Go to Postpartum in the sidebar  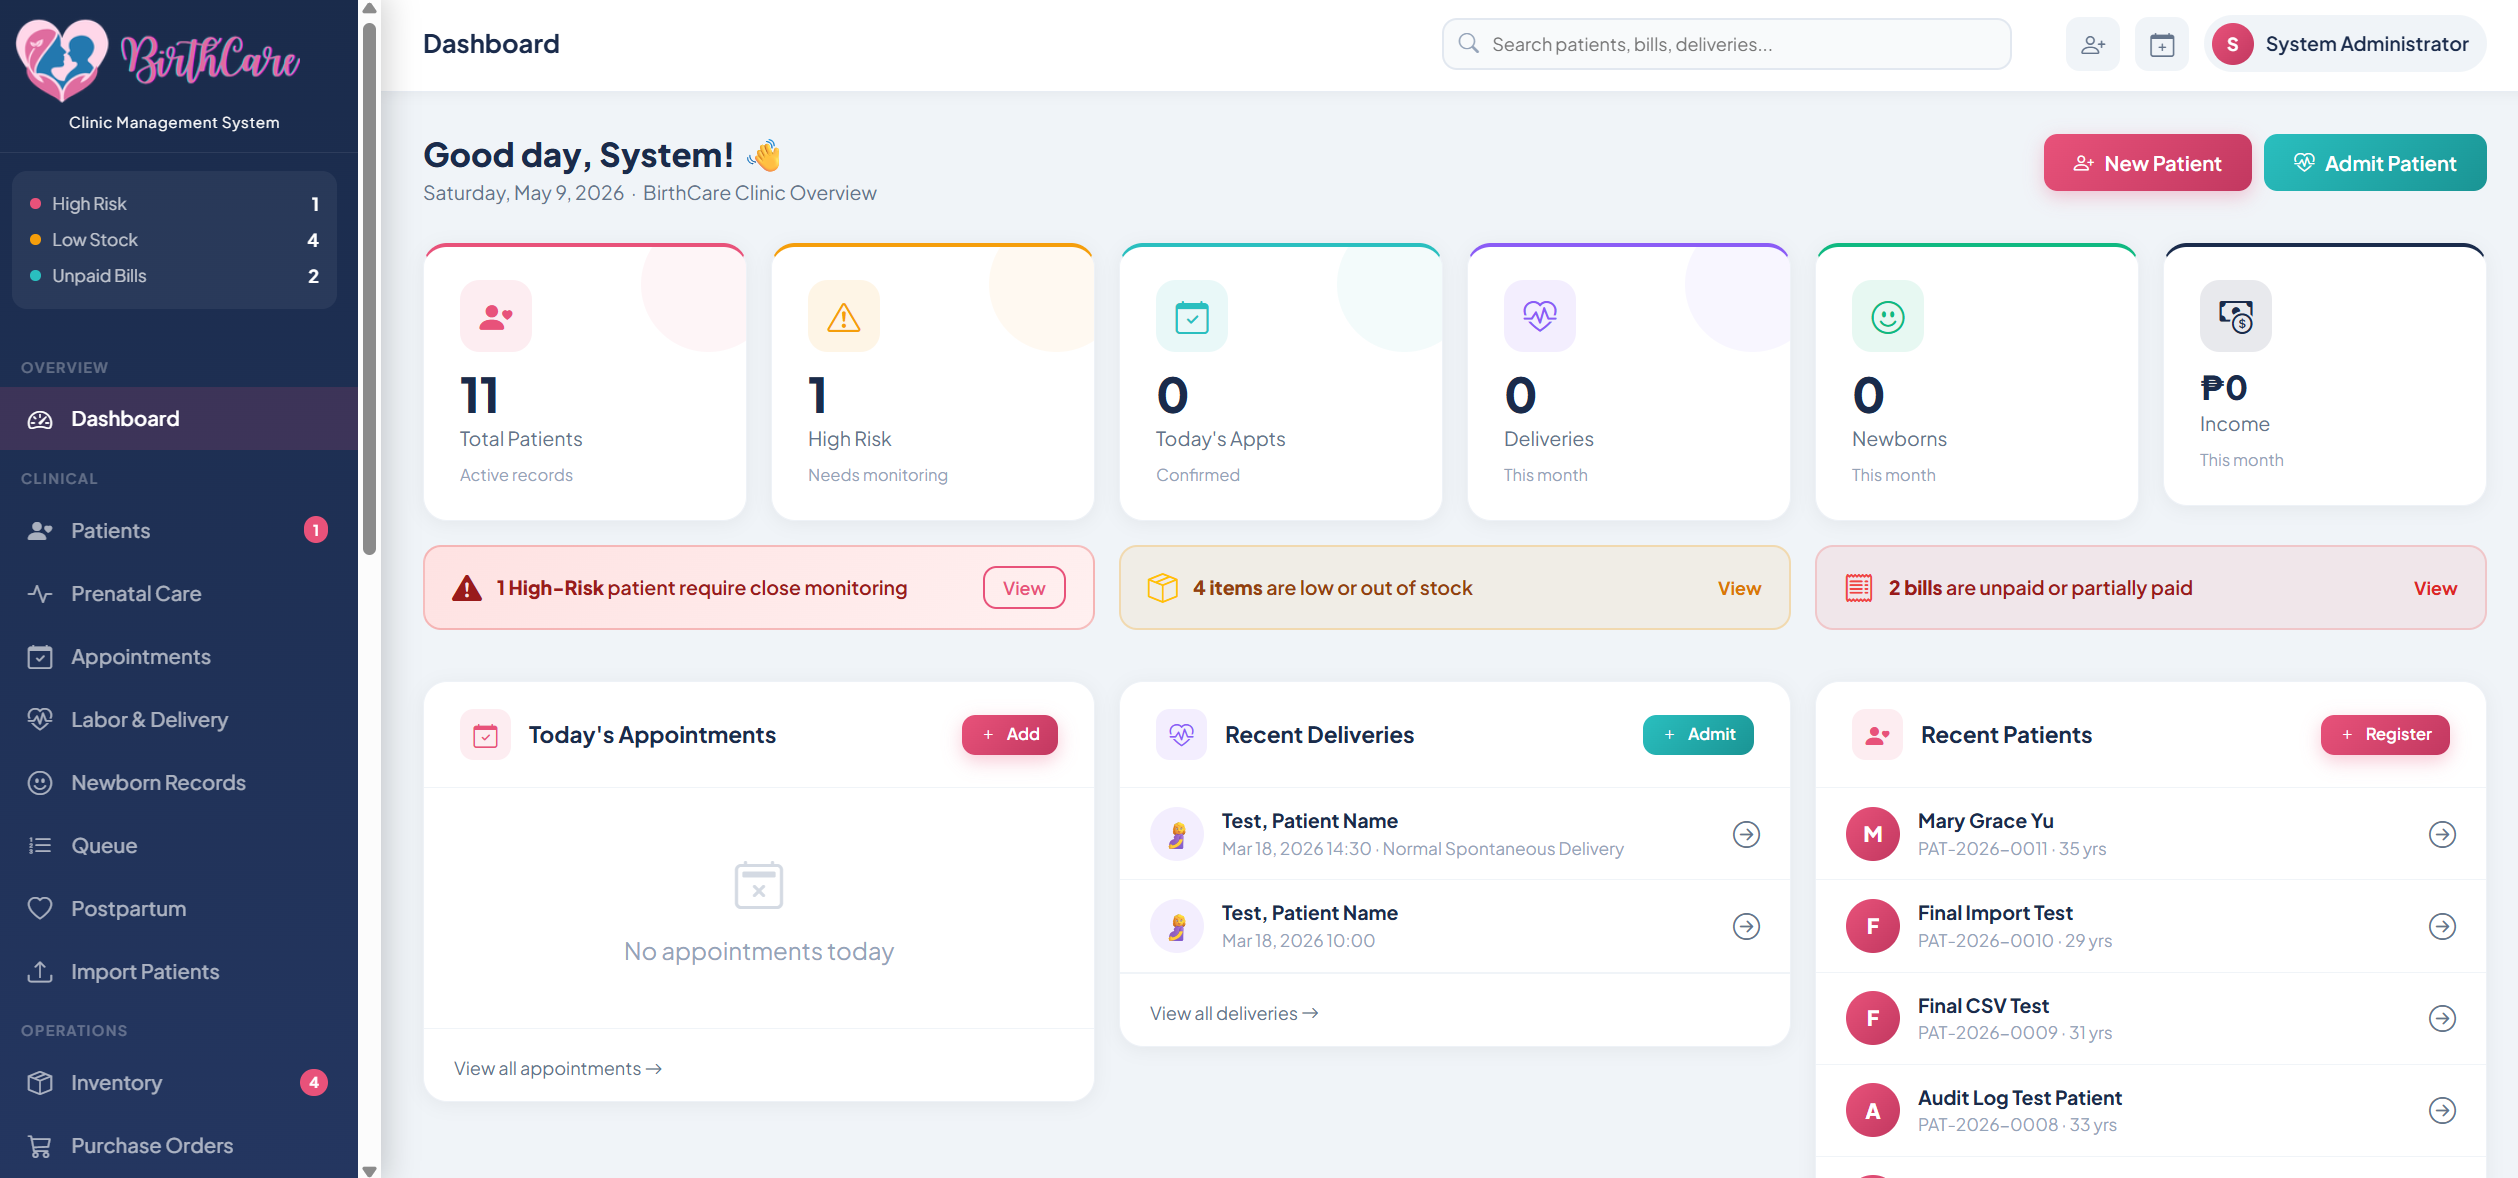(x=179, y=908)
